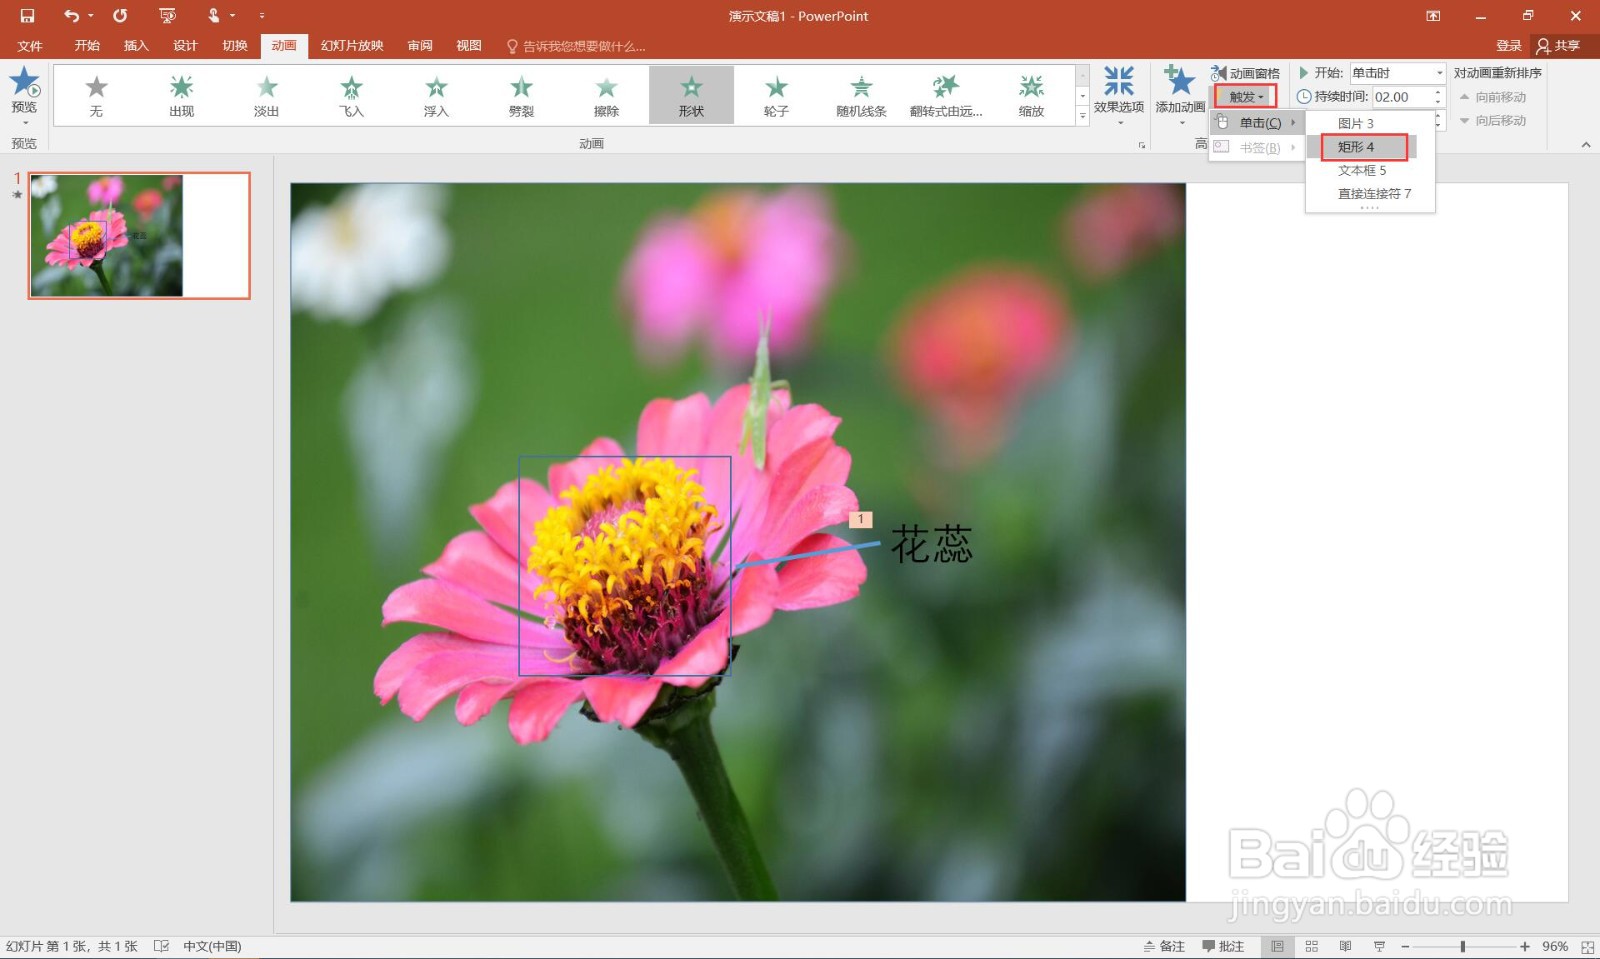Viewport: 1600px width, 959px height.
Task: Switch to normal view icon in status bar
Action: click(x=1277, y=946)
